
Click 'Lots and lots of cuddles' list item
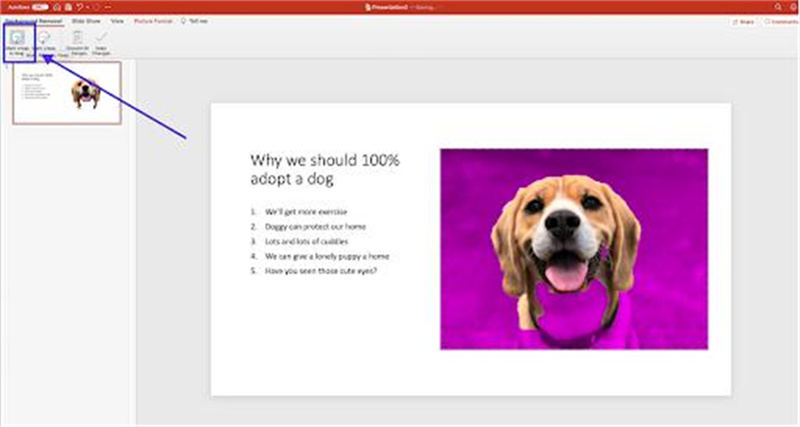coord(306,241)
